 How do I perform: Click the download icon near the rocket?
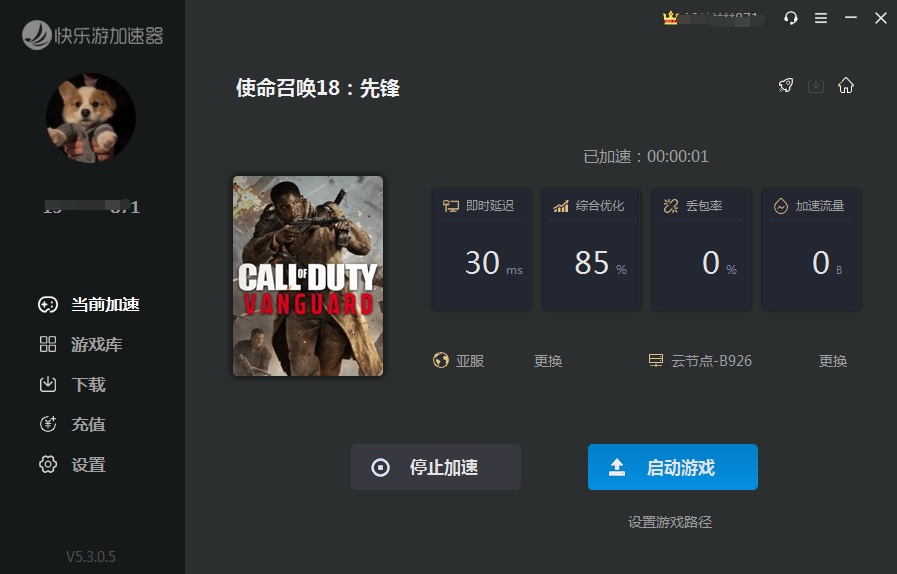point(816,85)
